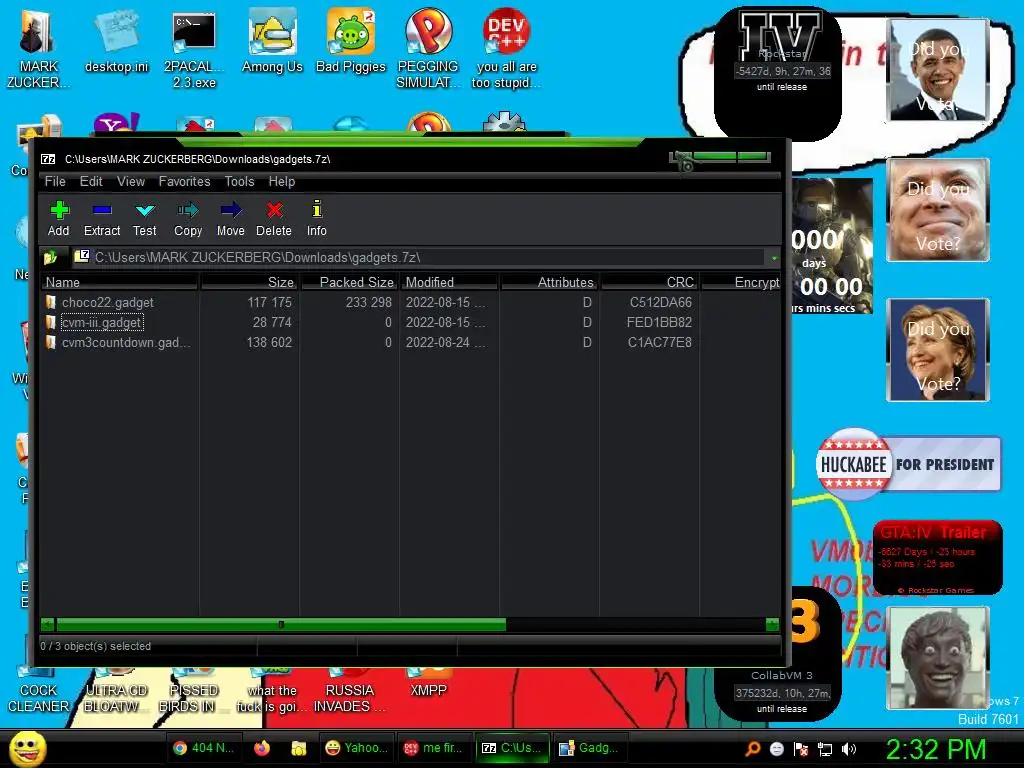Open the DEV C++ desktop shortcut
The width and height of the screenshot is (1024, 768).
(x=506, y=49)
